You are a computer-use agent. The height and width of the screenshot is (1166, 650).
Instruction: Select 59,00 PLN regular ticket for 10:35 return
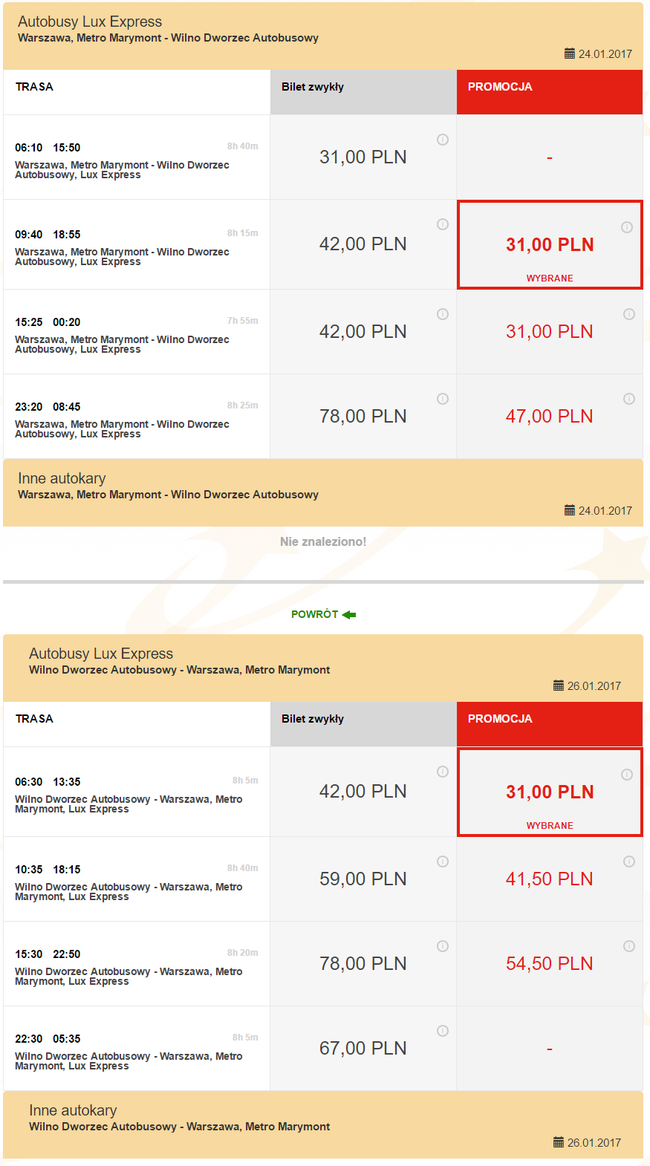pos(363,879)
